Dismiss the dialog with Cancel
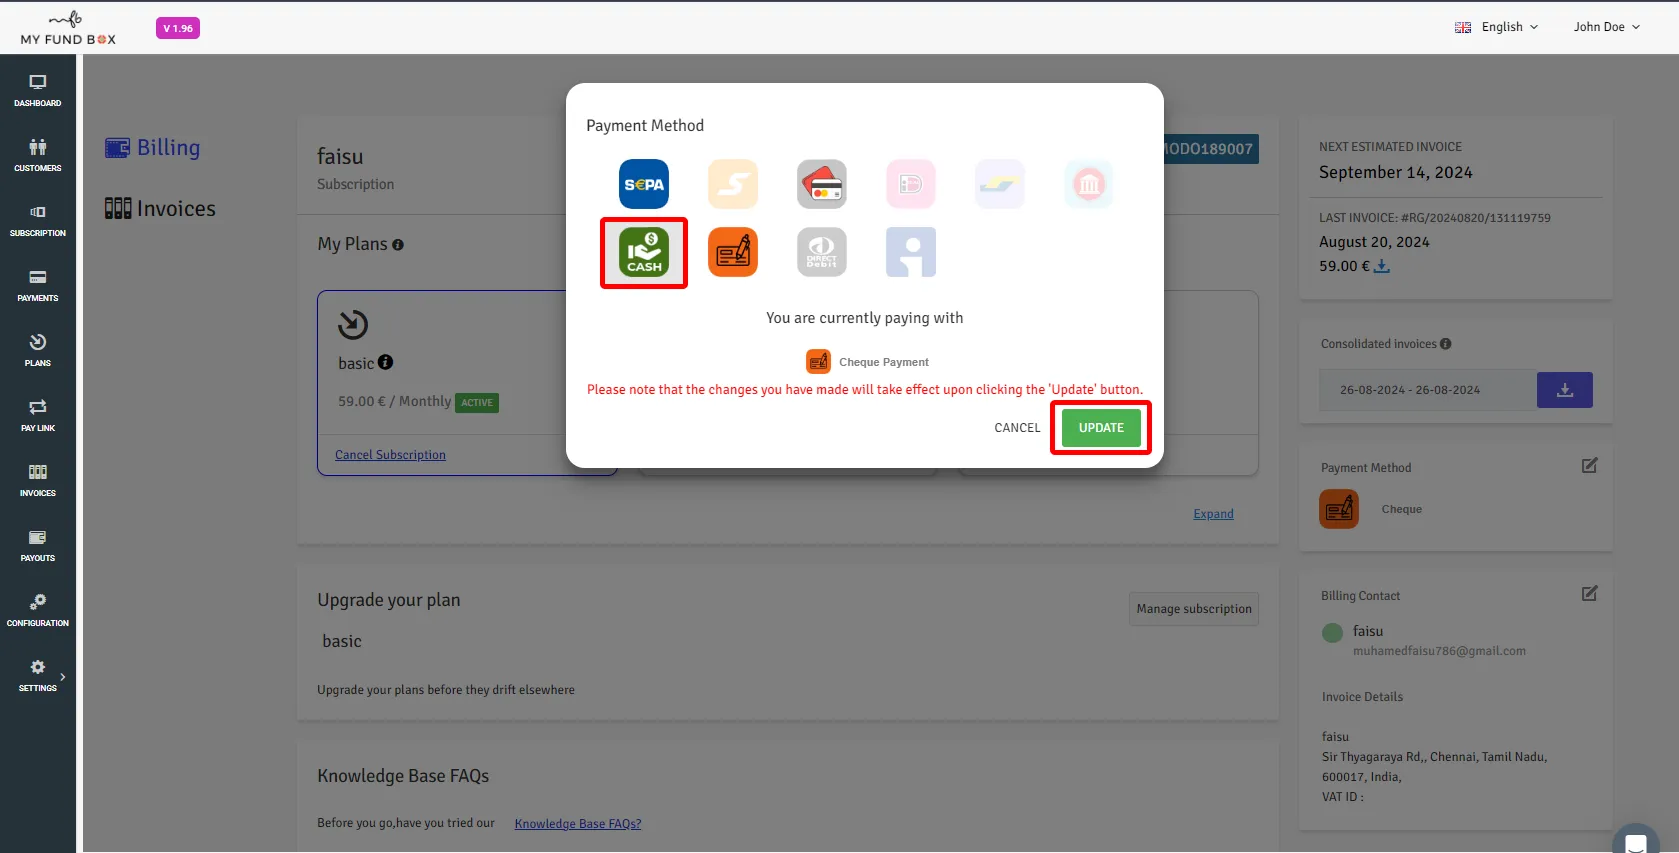Viewport: 1679px width, 853px height. pyautogui.click(x=1017, y=428)
